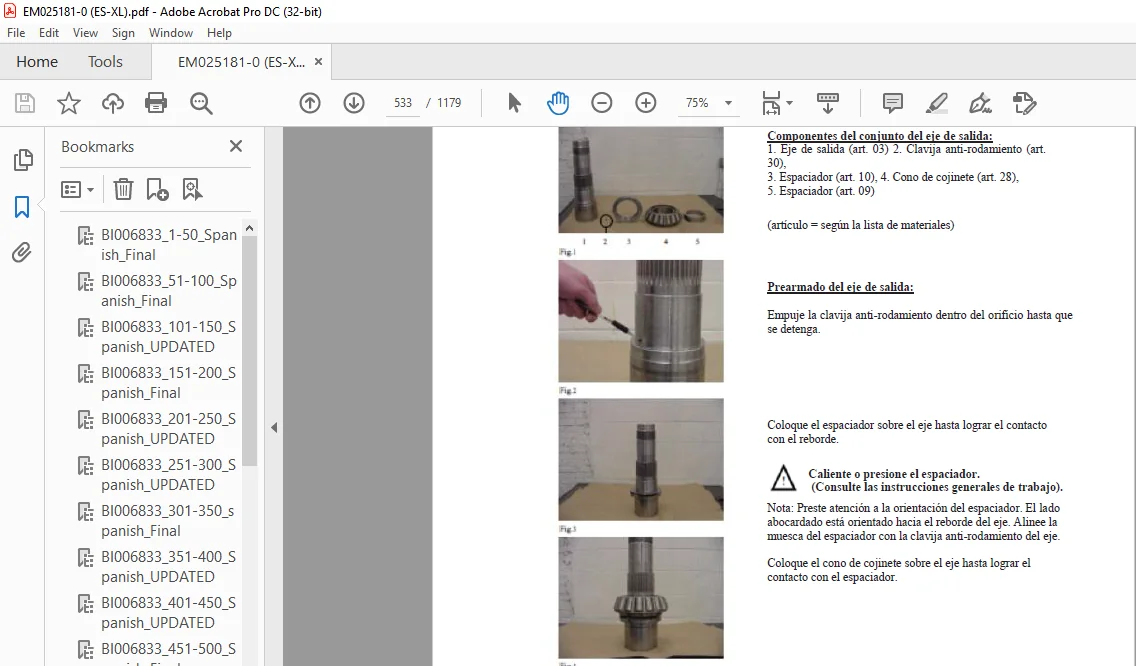The width and height of the screenshot is (1136, 666).
Task: Go to previous page arrow
Action: click(310, 103)
